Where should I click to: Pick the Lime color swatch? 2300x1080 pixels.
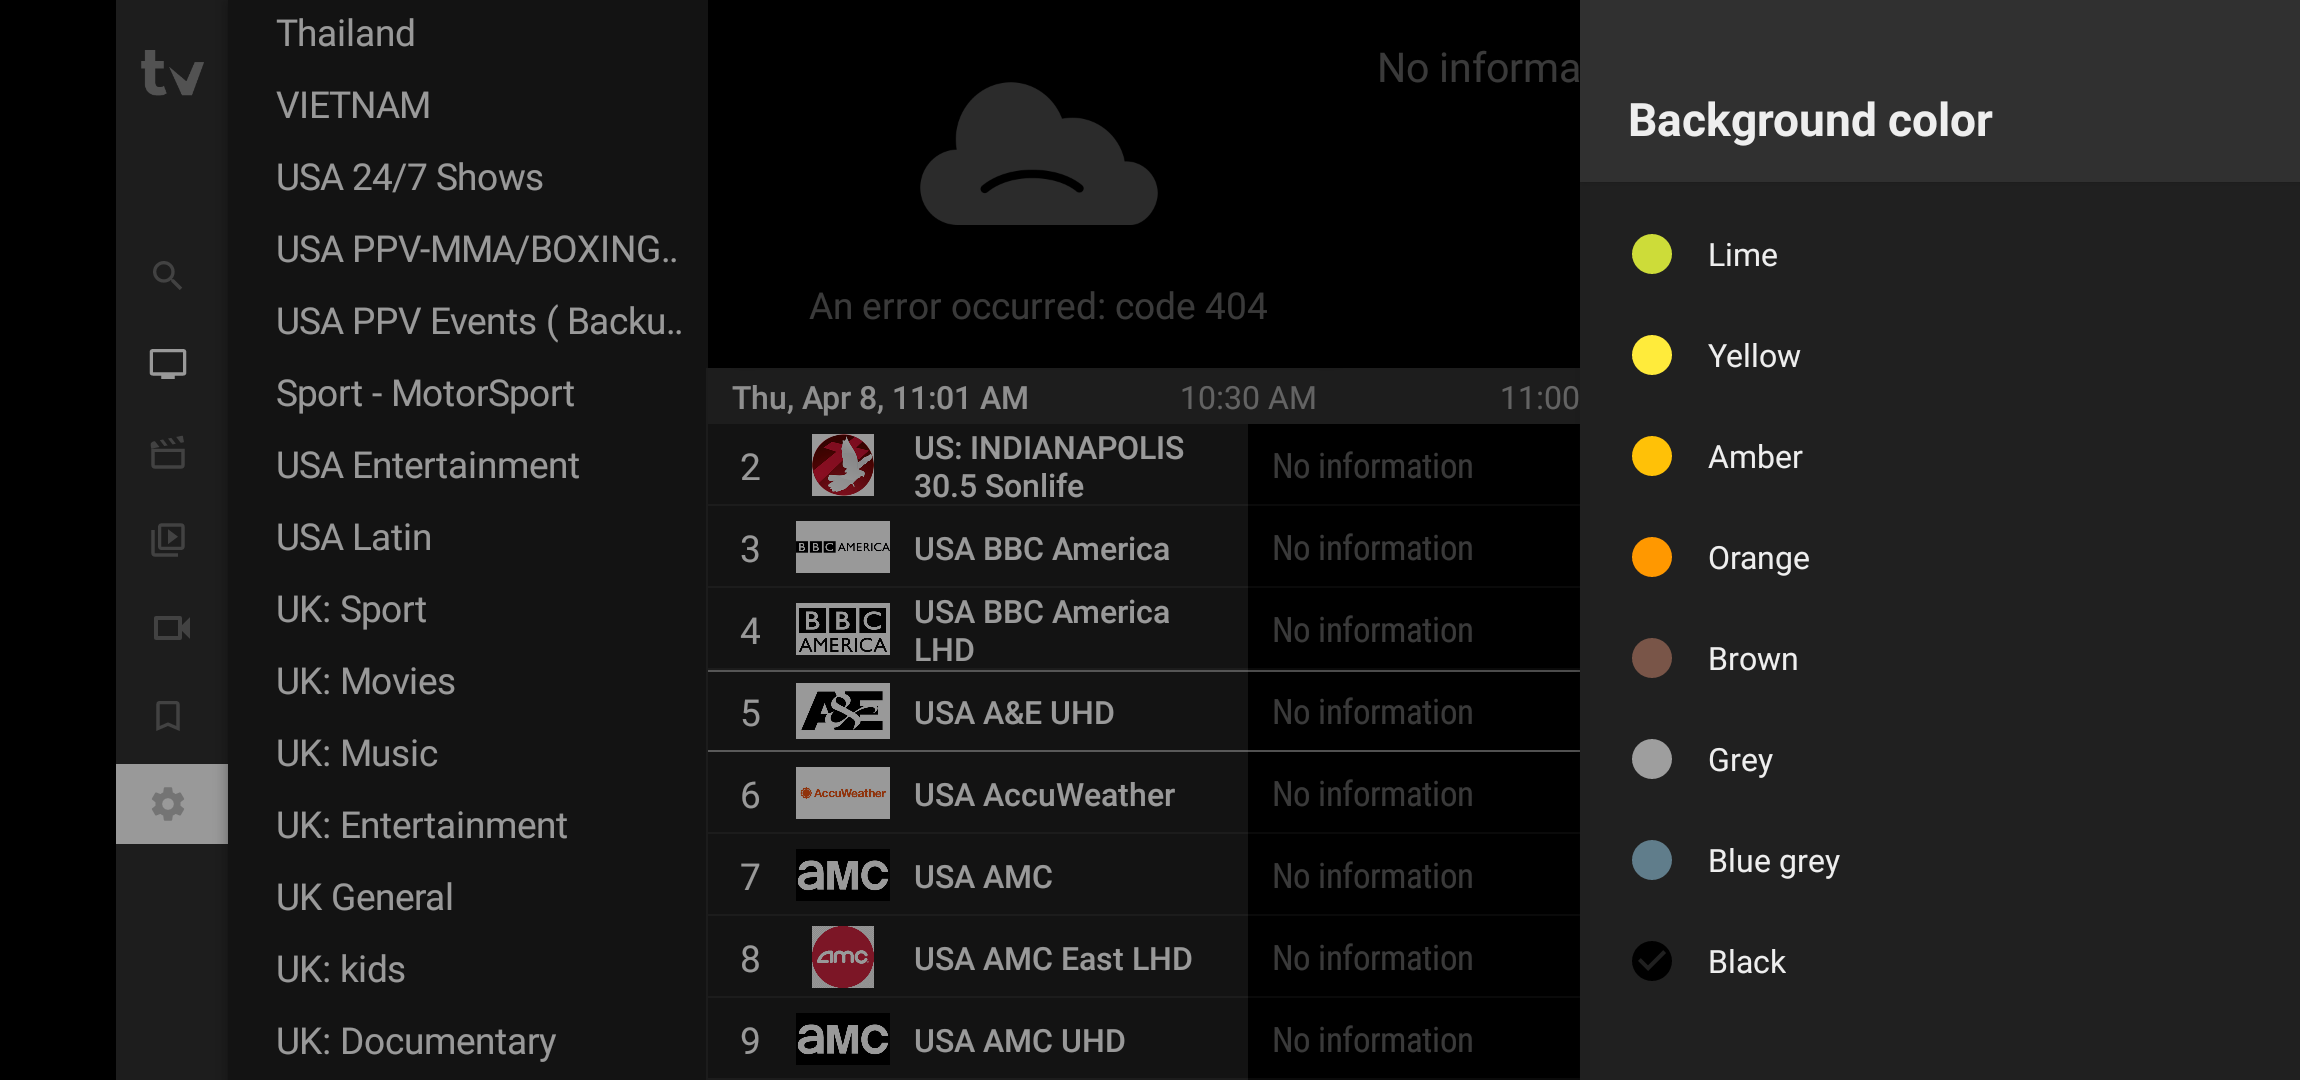[x=1652, y=254]
